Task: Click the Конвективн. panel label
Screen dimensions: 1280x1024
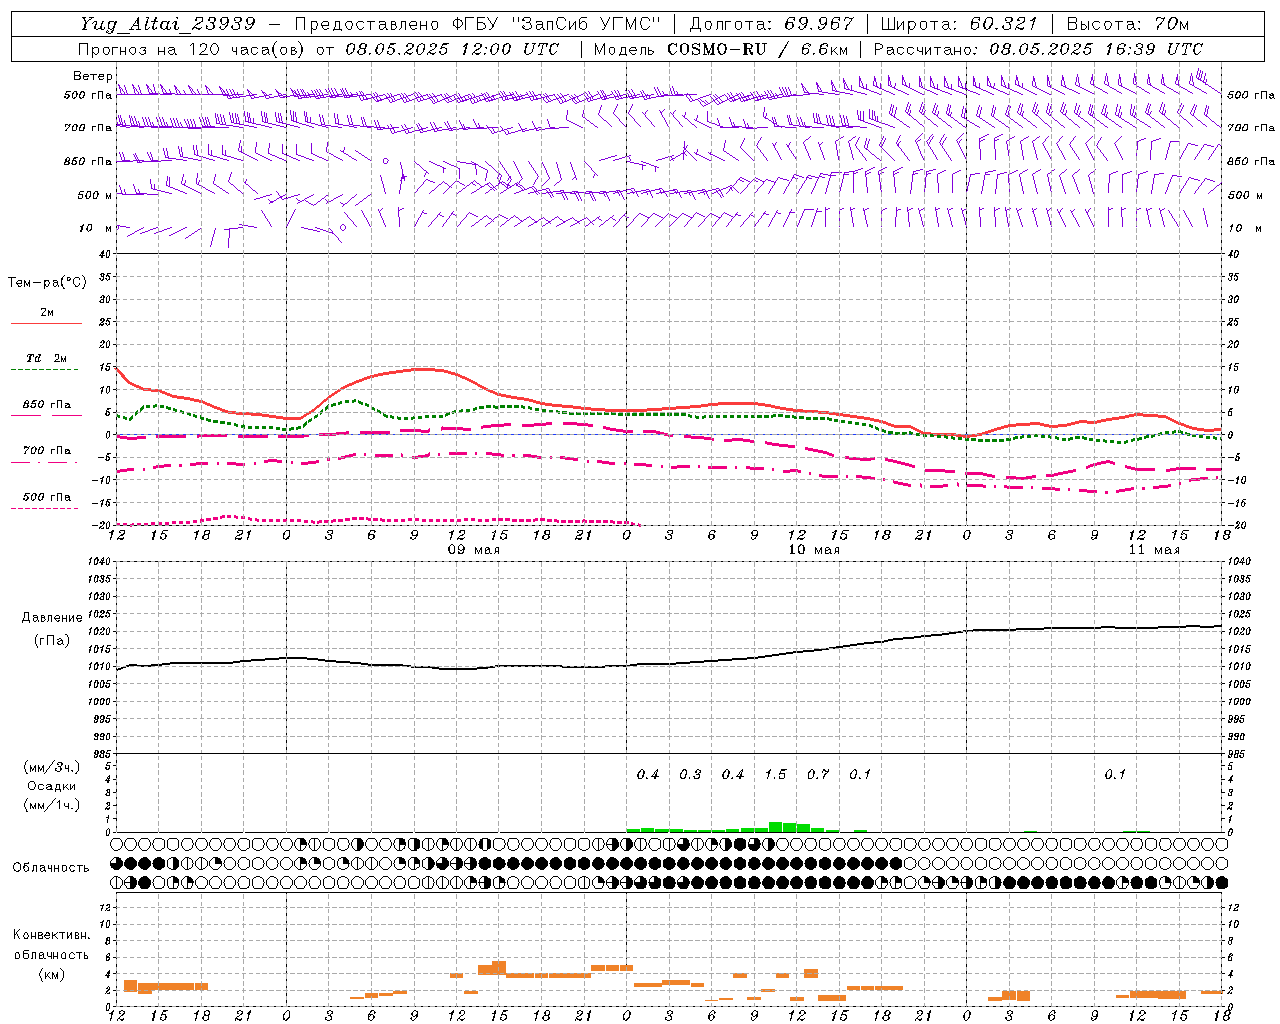Action: tap(52, 935)
